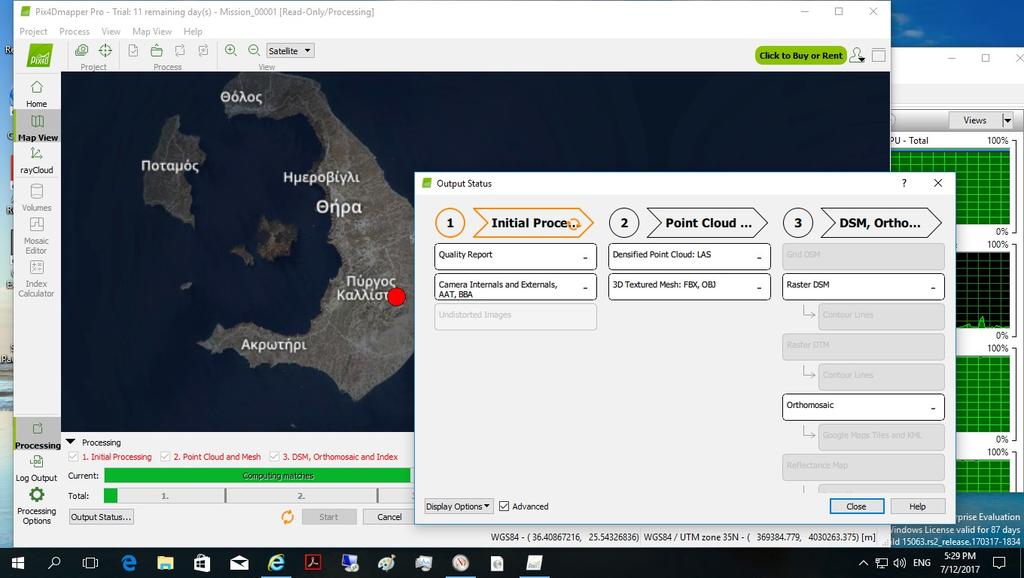Click the Help button in Output Status
This screenshot has height=578, width=1024.
(918, 506)
